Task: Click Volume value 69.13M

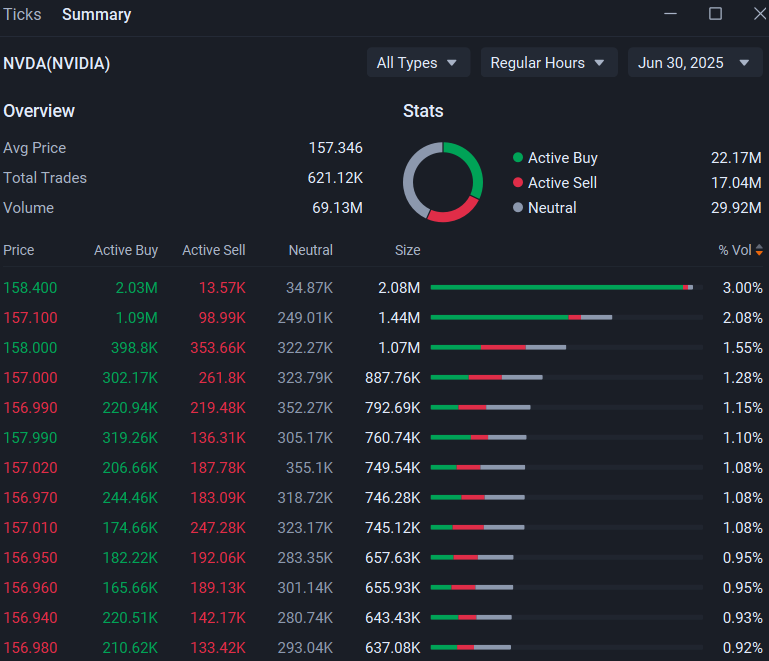Action: (337, 207)
